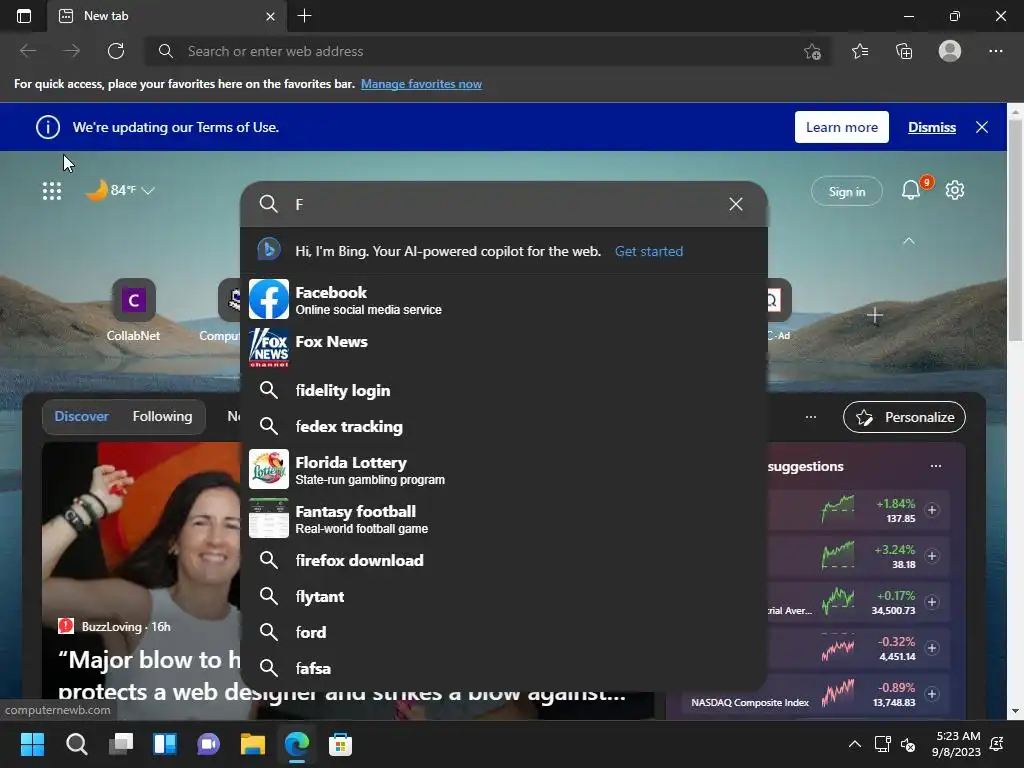1024x768 pixels.
Task: Open the Collections icon
Action: tap(904, 51)
